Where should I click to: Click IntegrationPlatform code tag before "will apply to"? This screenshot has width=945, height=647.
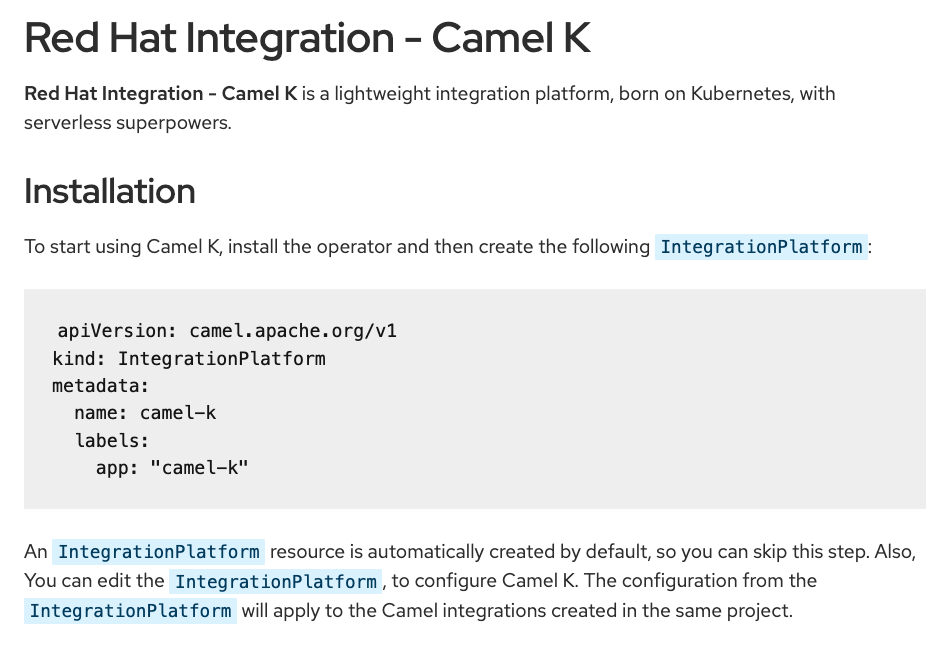point(131,611)
